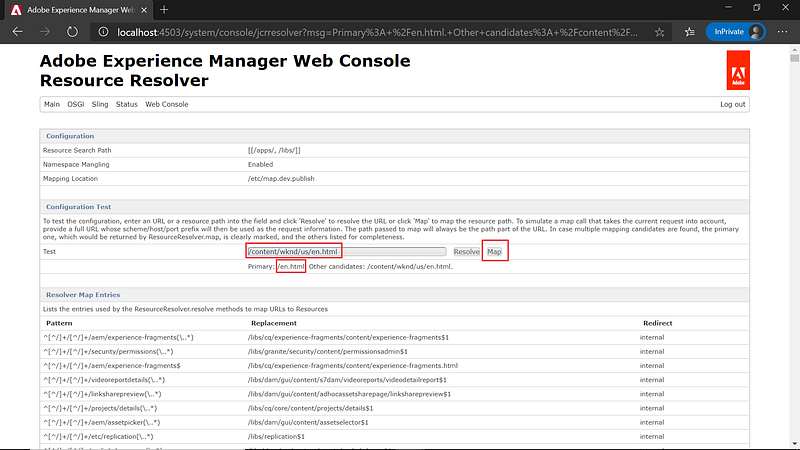Click the /libs/replication$1 replacement path
The width and height of the screenshot is (800, 450).
point(276,436)
